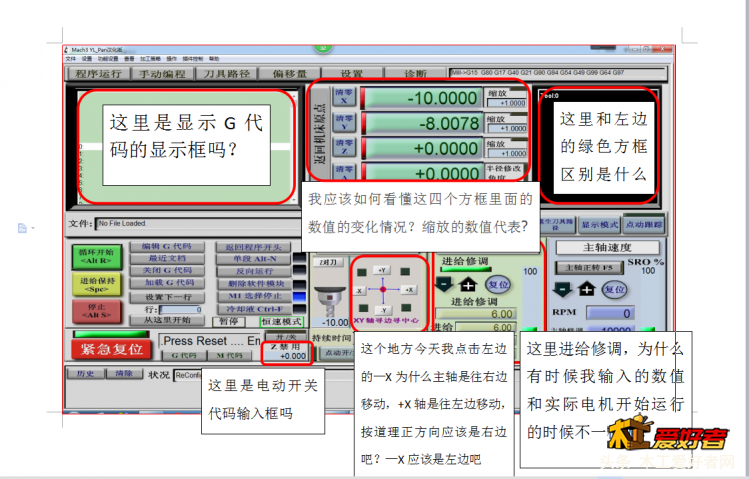Click the RPM value field
This screenshot has height=479, width=749.
610,313
